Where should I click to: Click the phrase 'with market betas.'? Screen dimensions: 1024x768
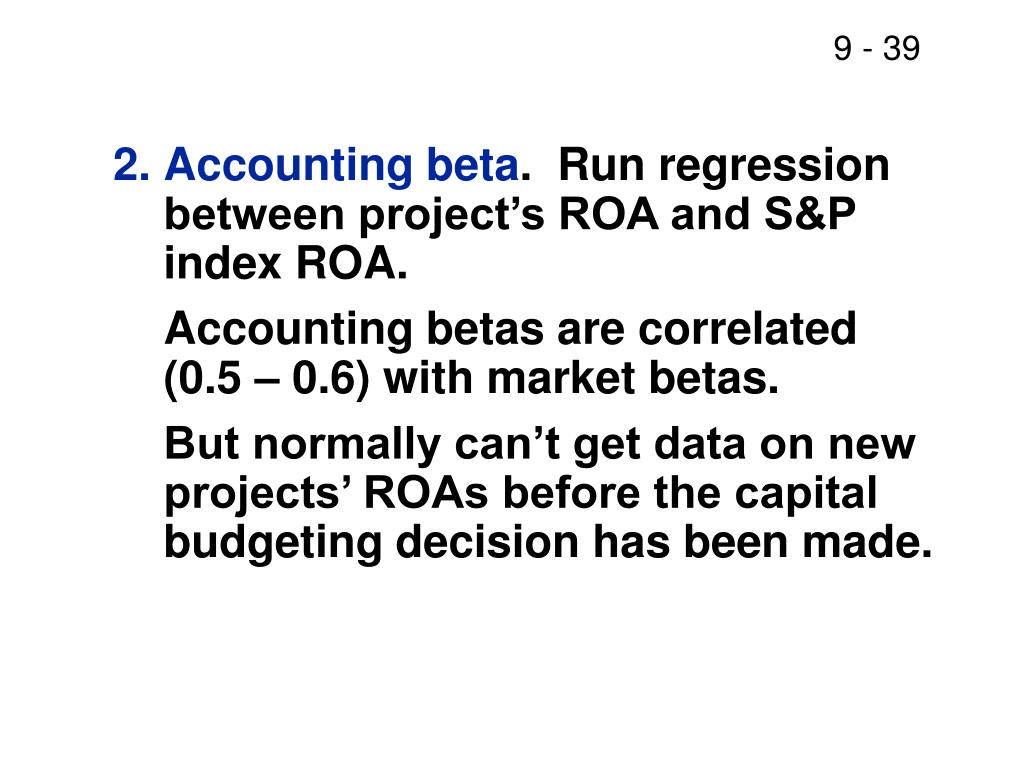coord(581,379)
